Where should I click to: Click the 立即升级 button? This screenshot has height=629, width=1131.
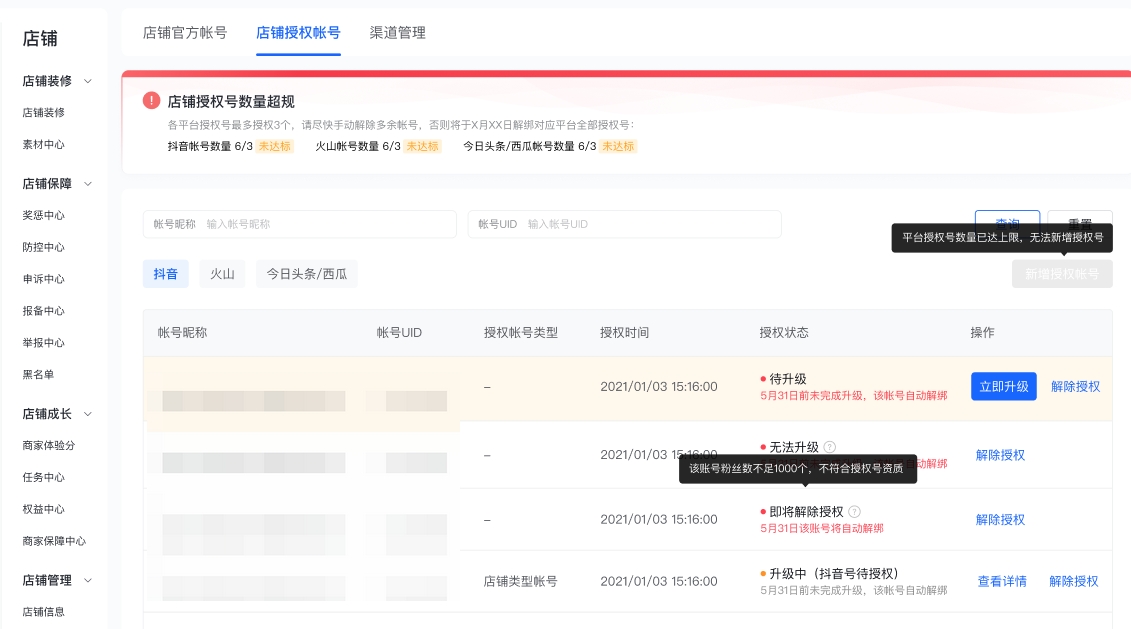(1003, 386)
